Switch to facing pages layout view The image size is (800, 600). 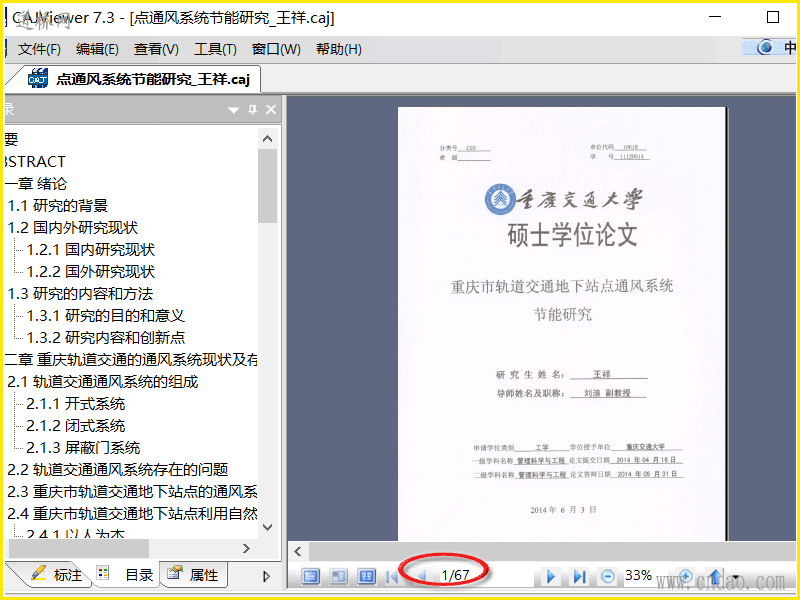click(366, 577)
